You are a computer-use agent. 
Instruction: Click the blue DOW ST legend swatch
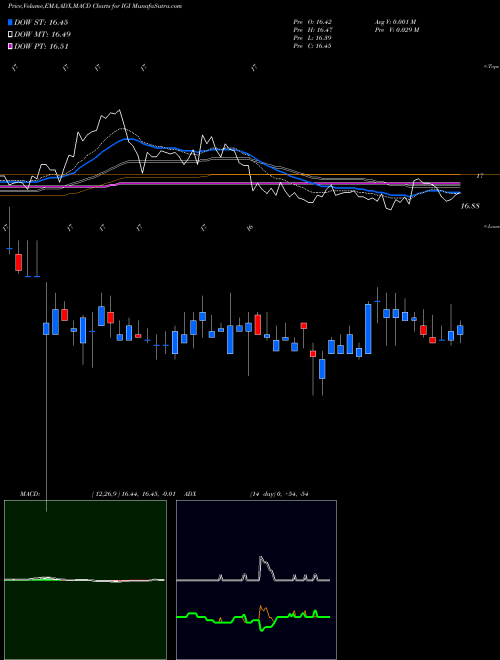point(10,22)
